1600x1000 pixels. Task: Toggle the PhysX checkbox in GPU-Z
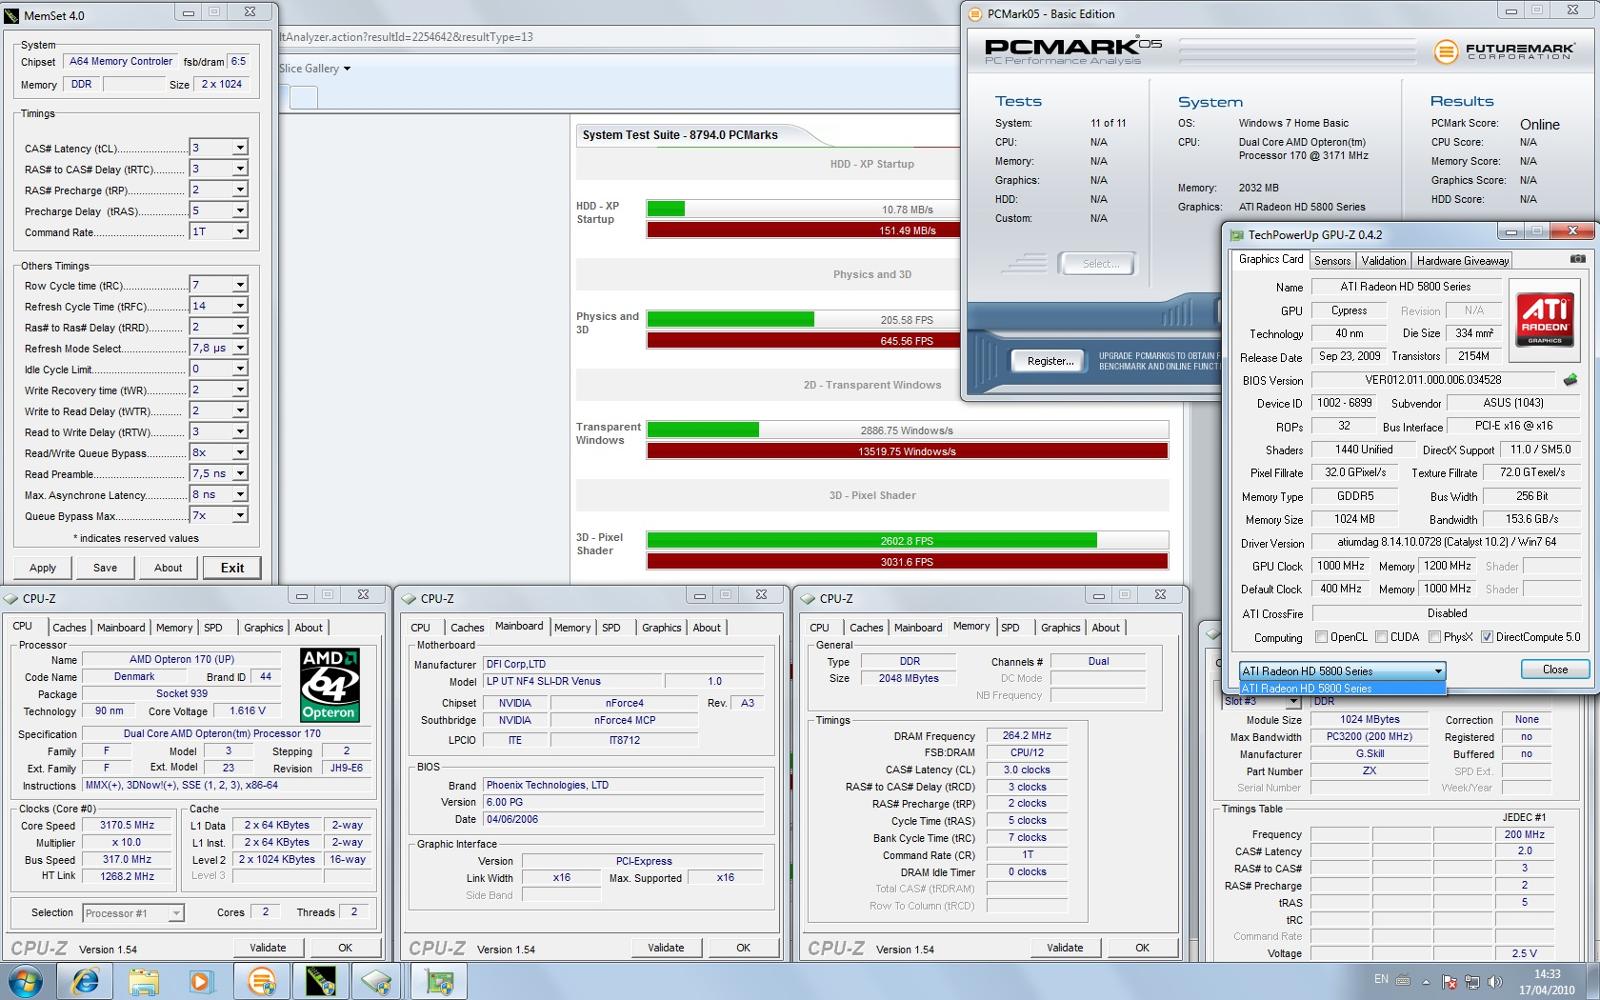pos(1434,637)
